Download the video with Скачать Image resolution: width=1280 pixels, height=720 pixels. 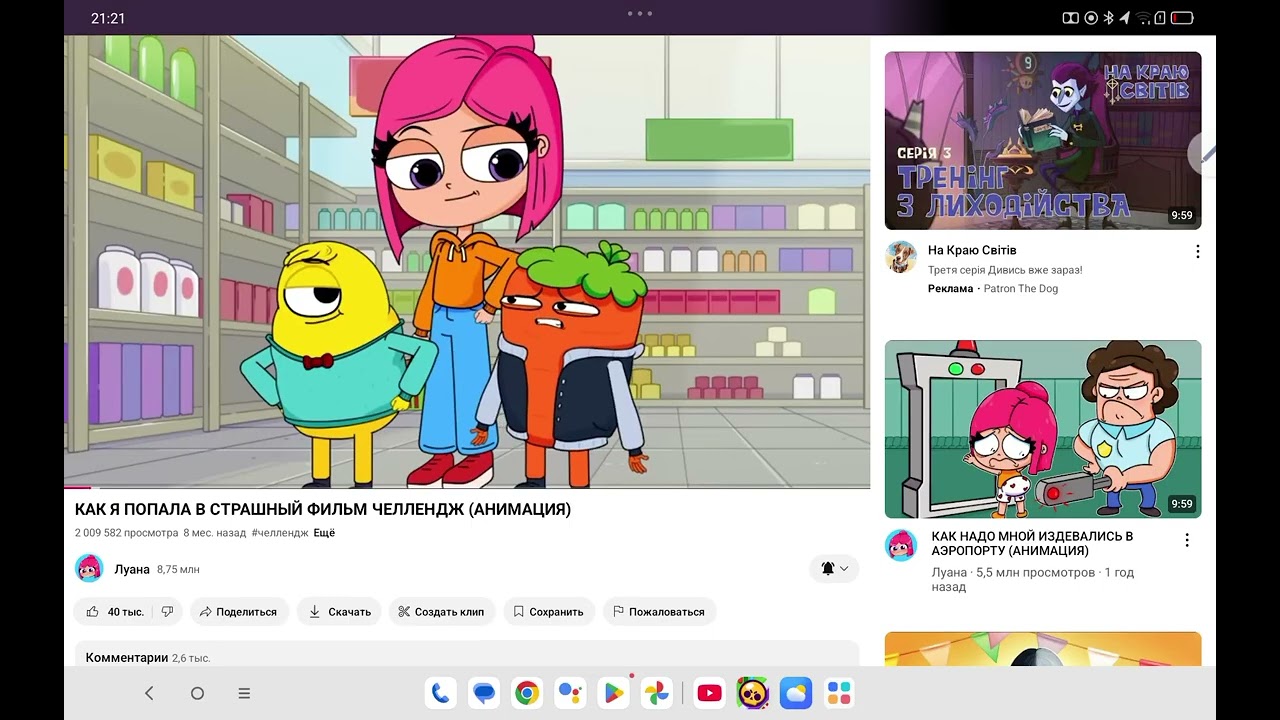[x=339, y=611]
